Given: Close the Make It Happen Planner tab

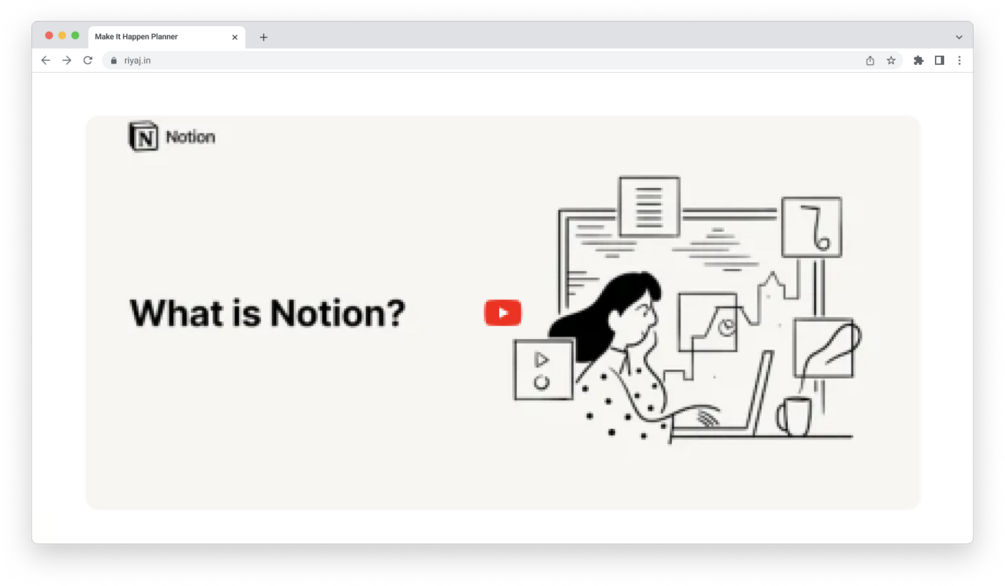Looking at the screenshot, I should [x=235, y=37].
